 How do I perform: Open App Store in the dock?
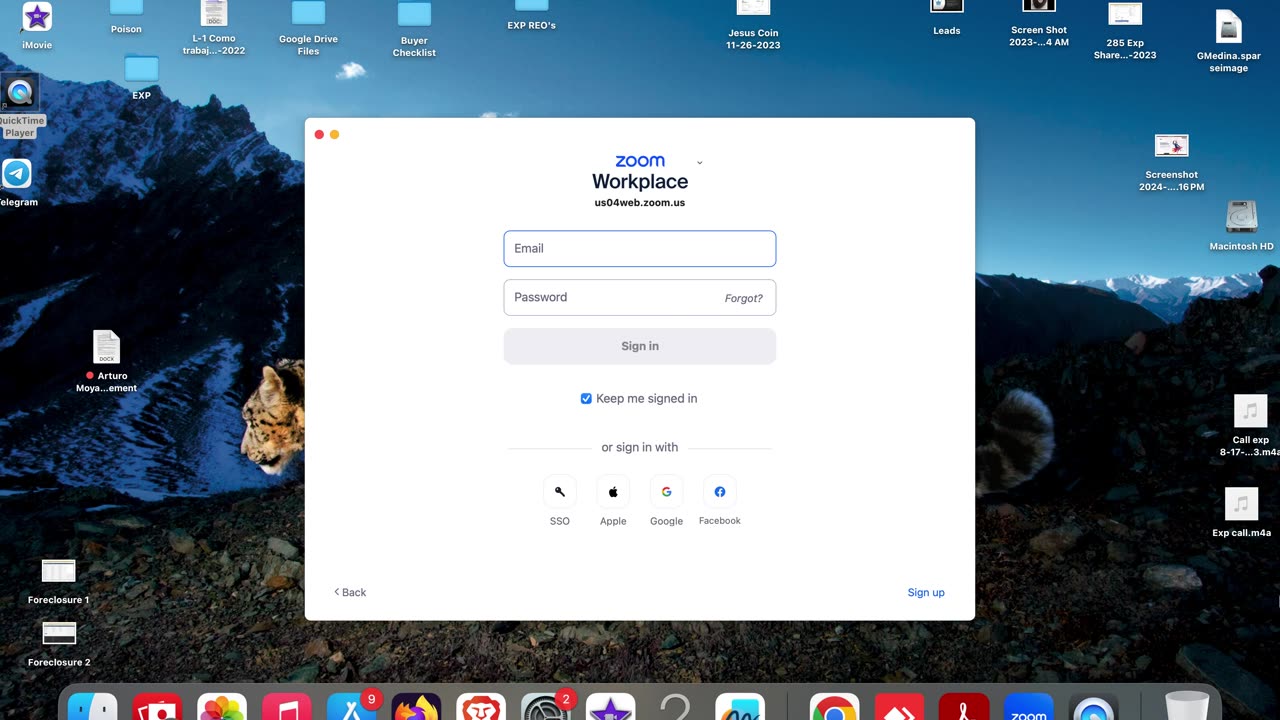[352, 707]
